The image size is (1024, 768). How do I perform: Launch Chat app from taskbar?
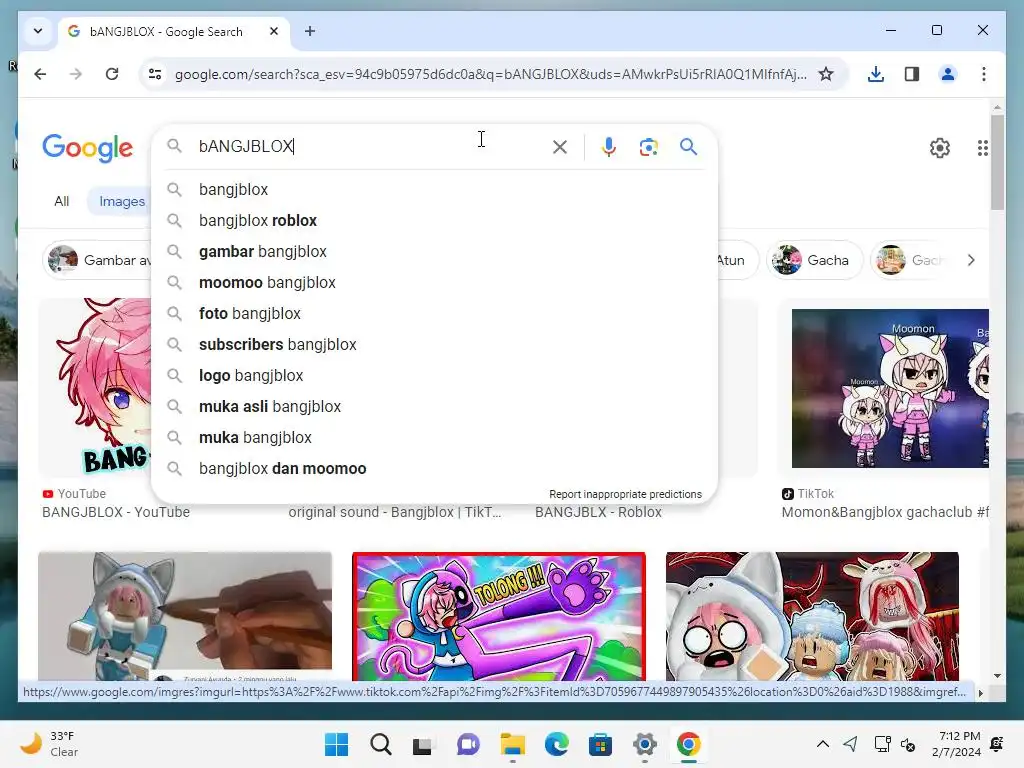coord(468,744)
